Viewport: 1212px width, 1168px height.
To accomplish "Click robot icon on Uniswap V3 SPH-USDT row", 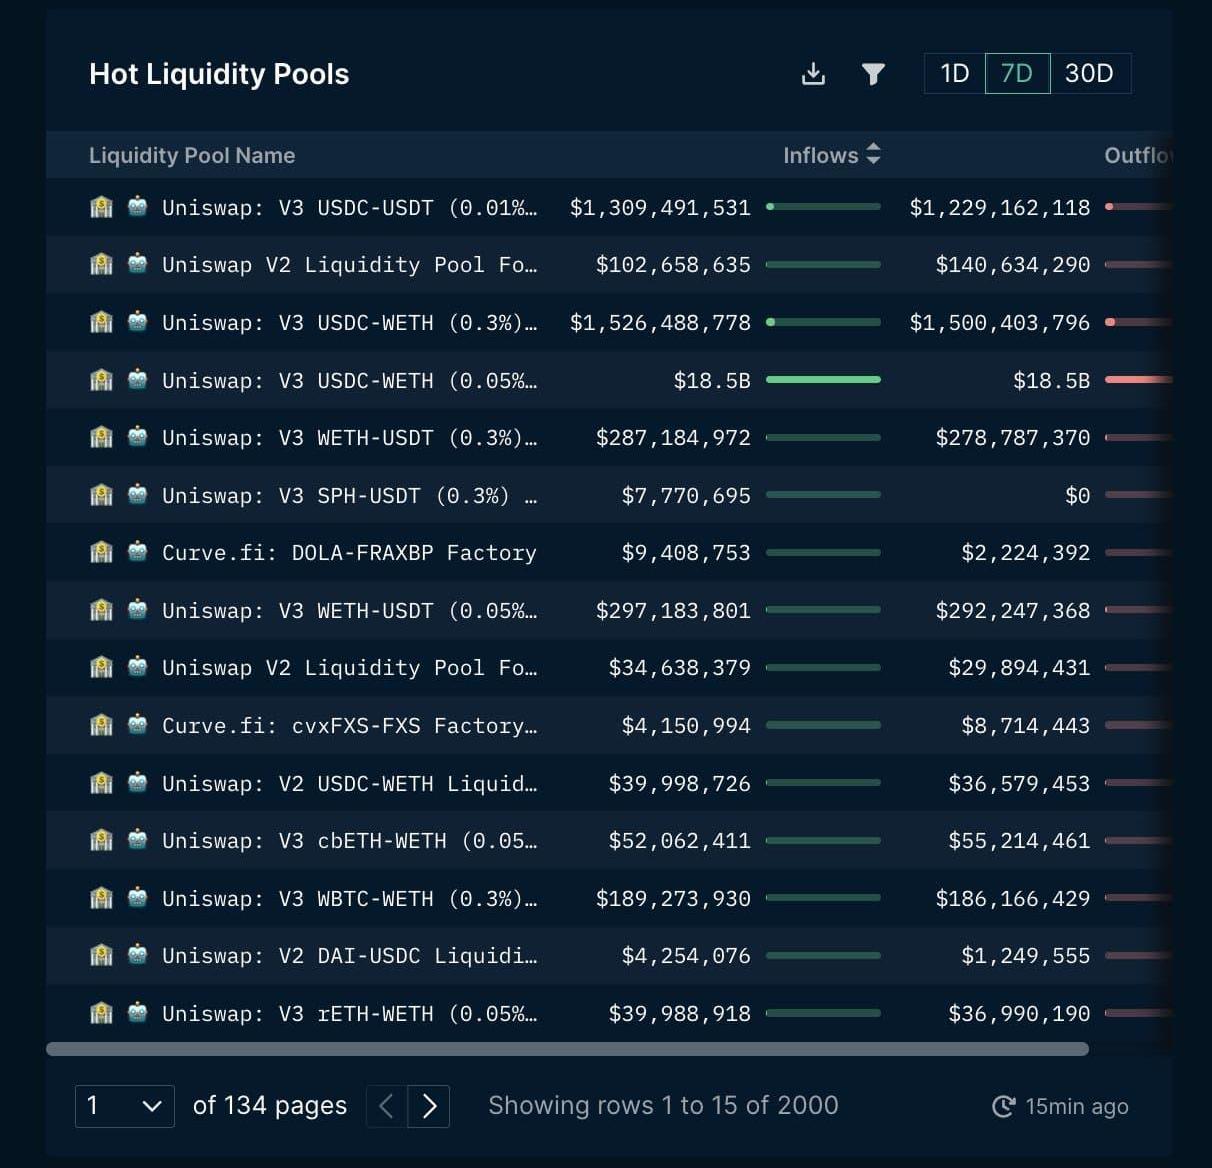I will [138, 495].
